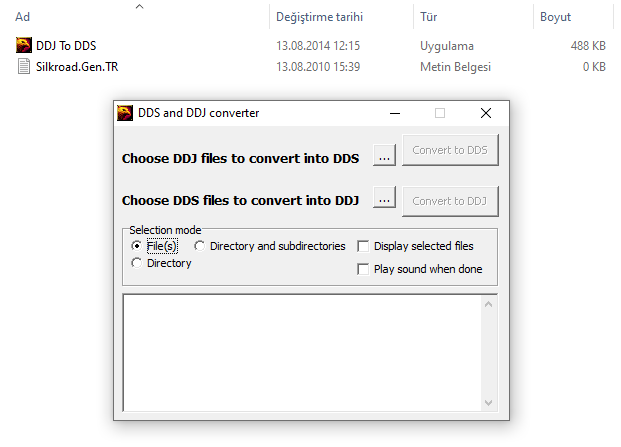
Task: Click the log scrollbar up arrow
Action: pyautogui.click(x=488, y=304)
